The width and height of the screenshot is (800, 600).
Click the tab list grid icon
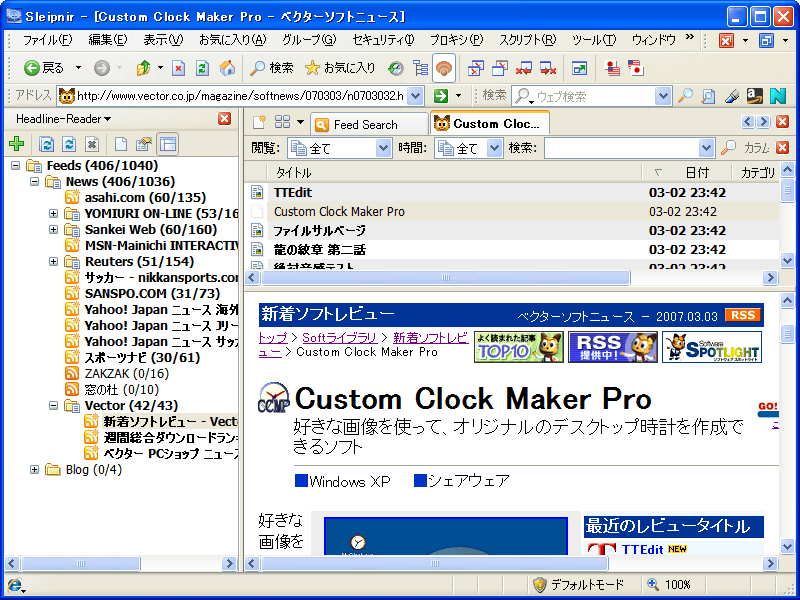pos(282,122)
